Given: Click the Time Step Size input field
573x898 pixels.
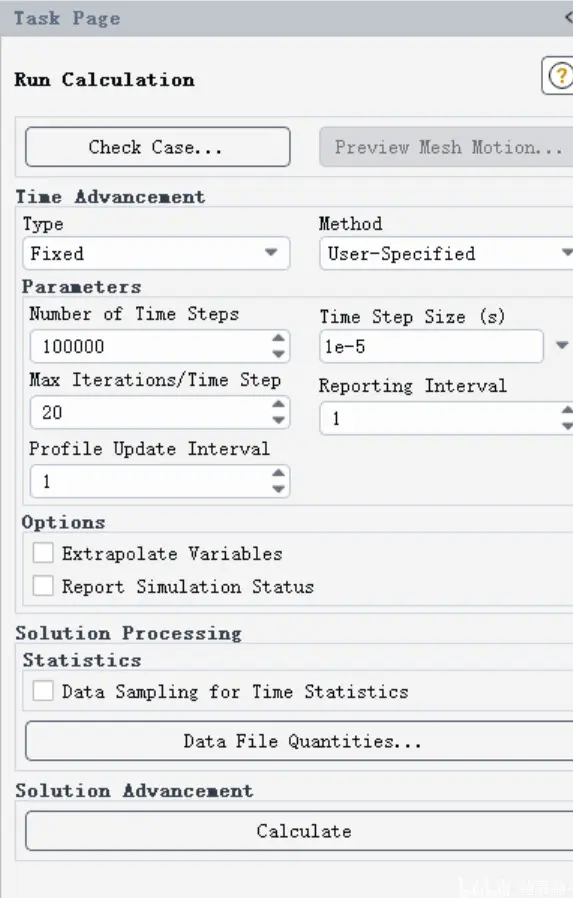Looking at the screenshot, I should (x=432, y=346).
